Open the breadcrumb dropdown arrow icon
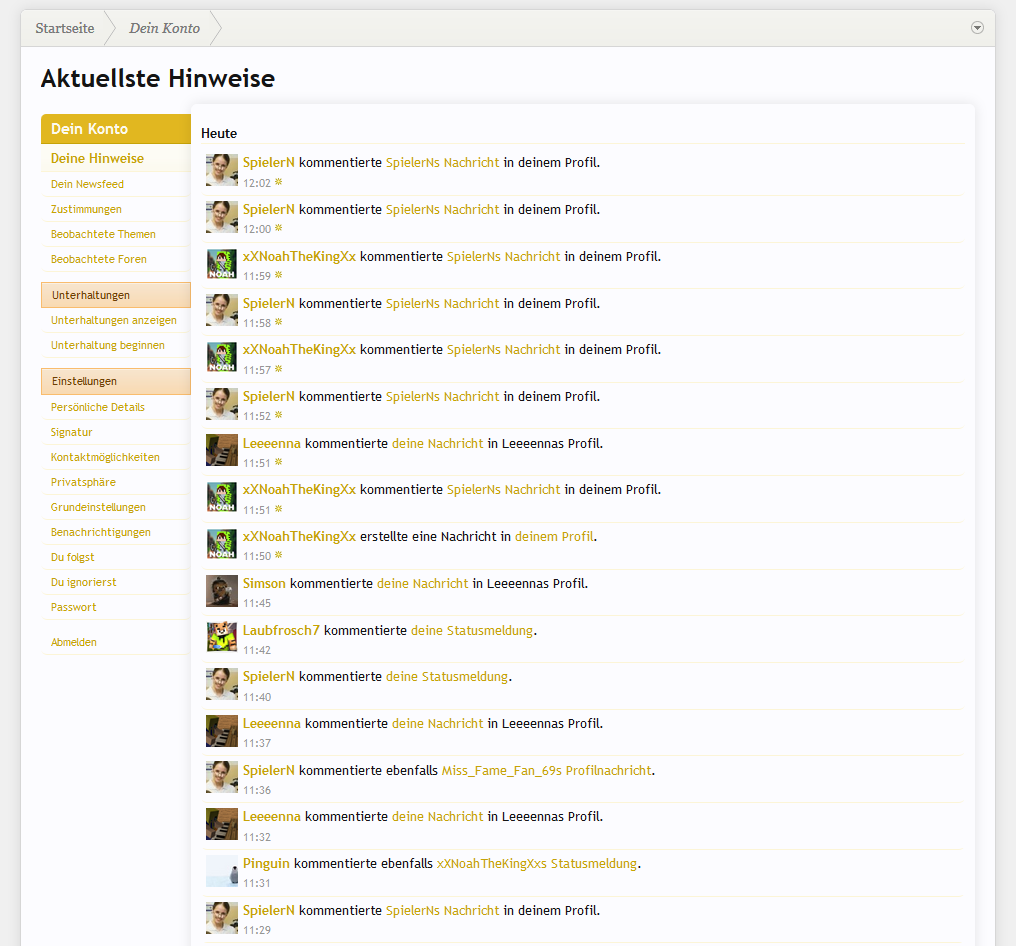Viewport: 1016px width, 946px height. 977,28
